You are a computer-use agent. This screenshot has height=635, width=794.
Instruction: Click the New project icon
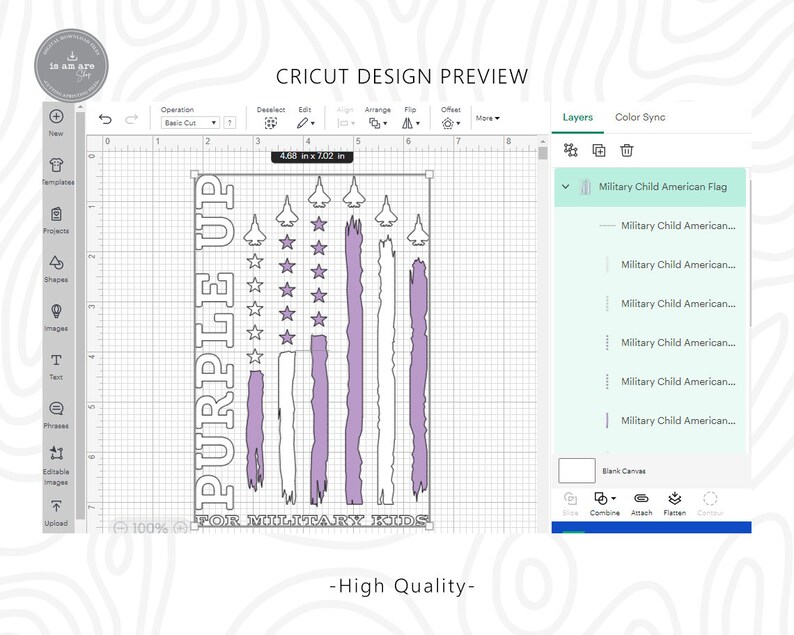point(56,116)
